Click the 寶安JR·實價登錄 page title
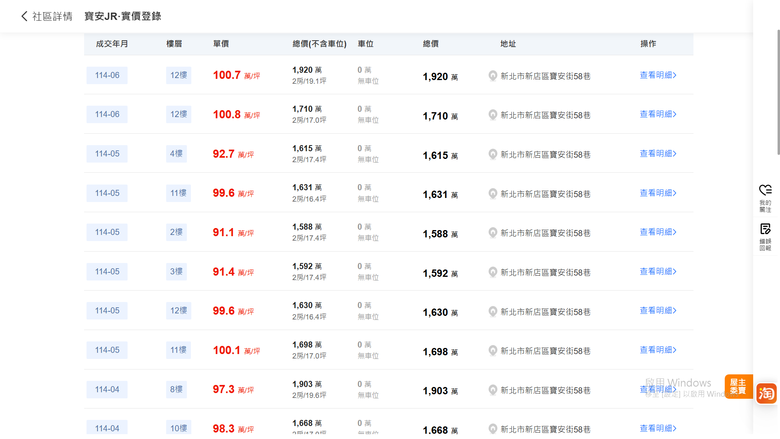780x439 pixels. 123,16
